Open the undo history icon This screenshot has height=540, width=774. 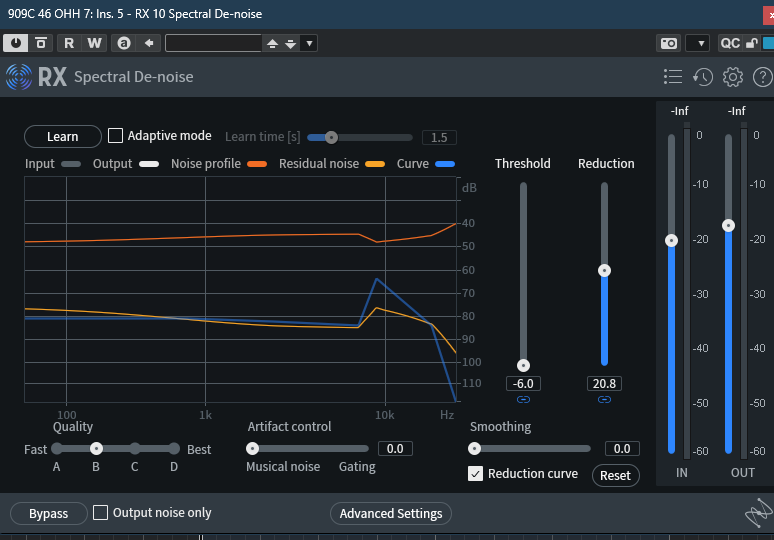[703, 77]
